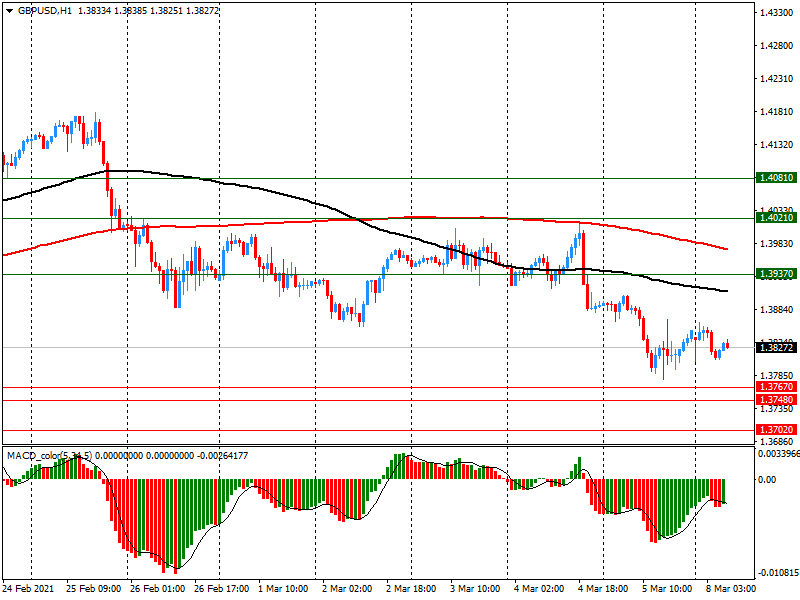The width and height of the screenshot is (800, 600).
Task: Select the green 1.40810 price level label
Action: (x=776, y=178)
